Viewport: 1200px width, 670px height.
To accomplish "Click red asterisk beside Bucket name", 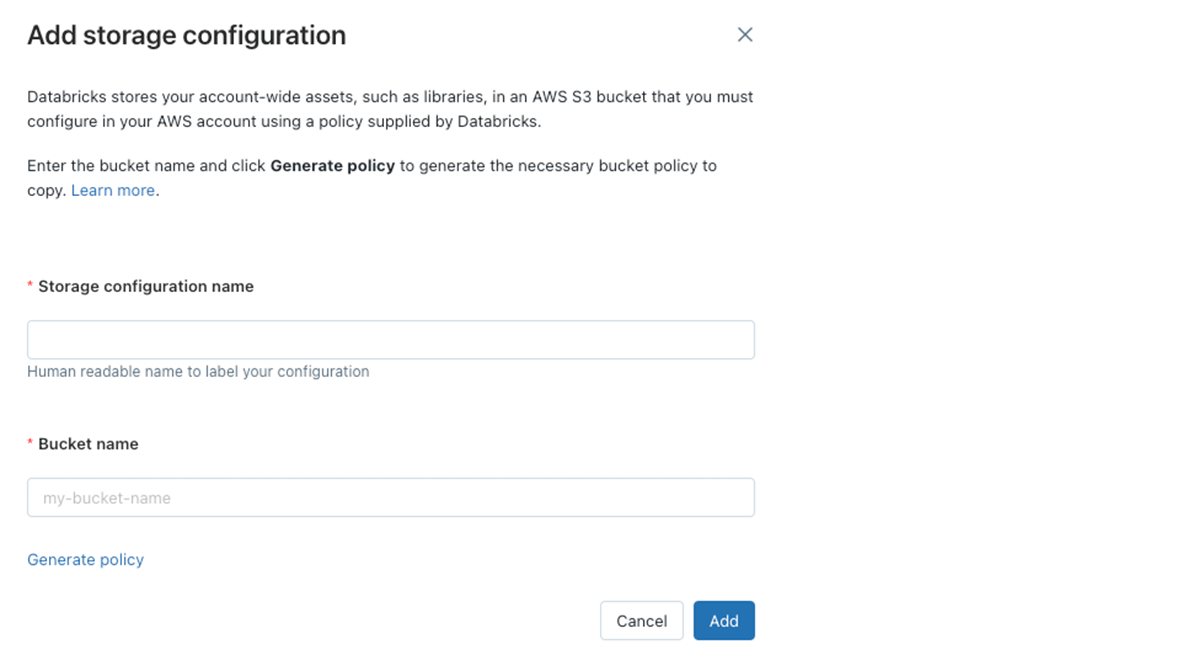I will pyautogui.click(x=31, y=444).
